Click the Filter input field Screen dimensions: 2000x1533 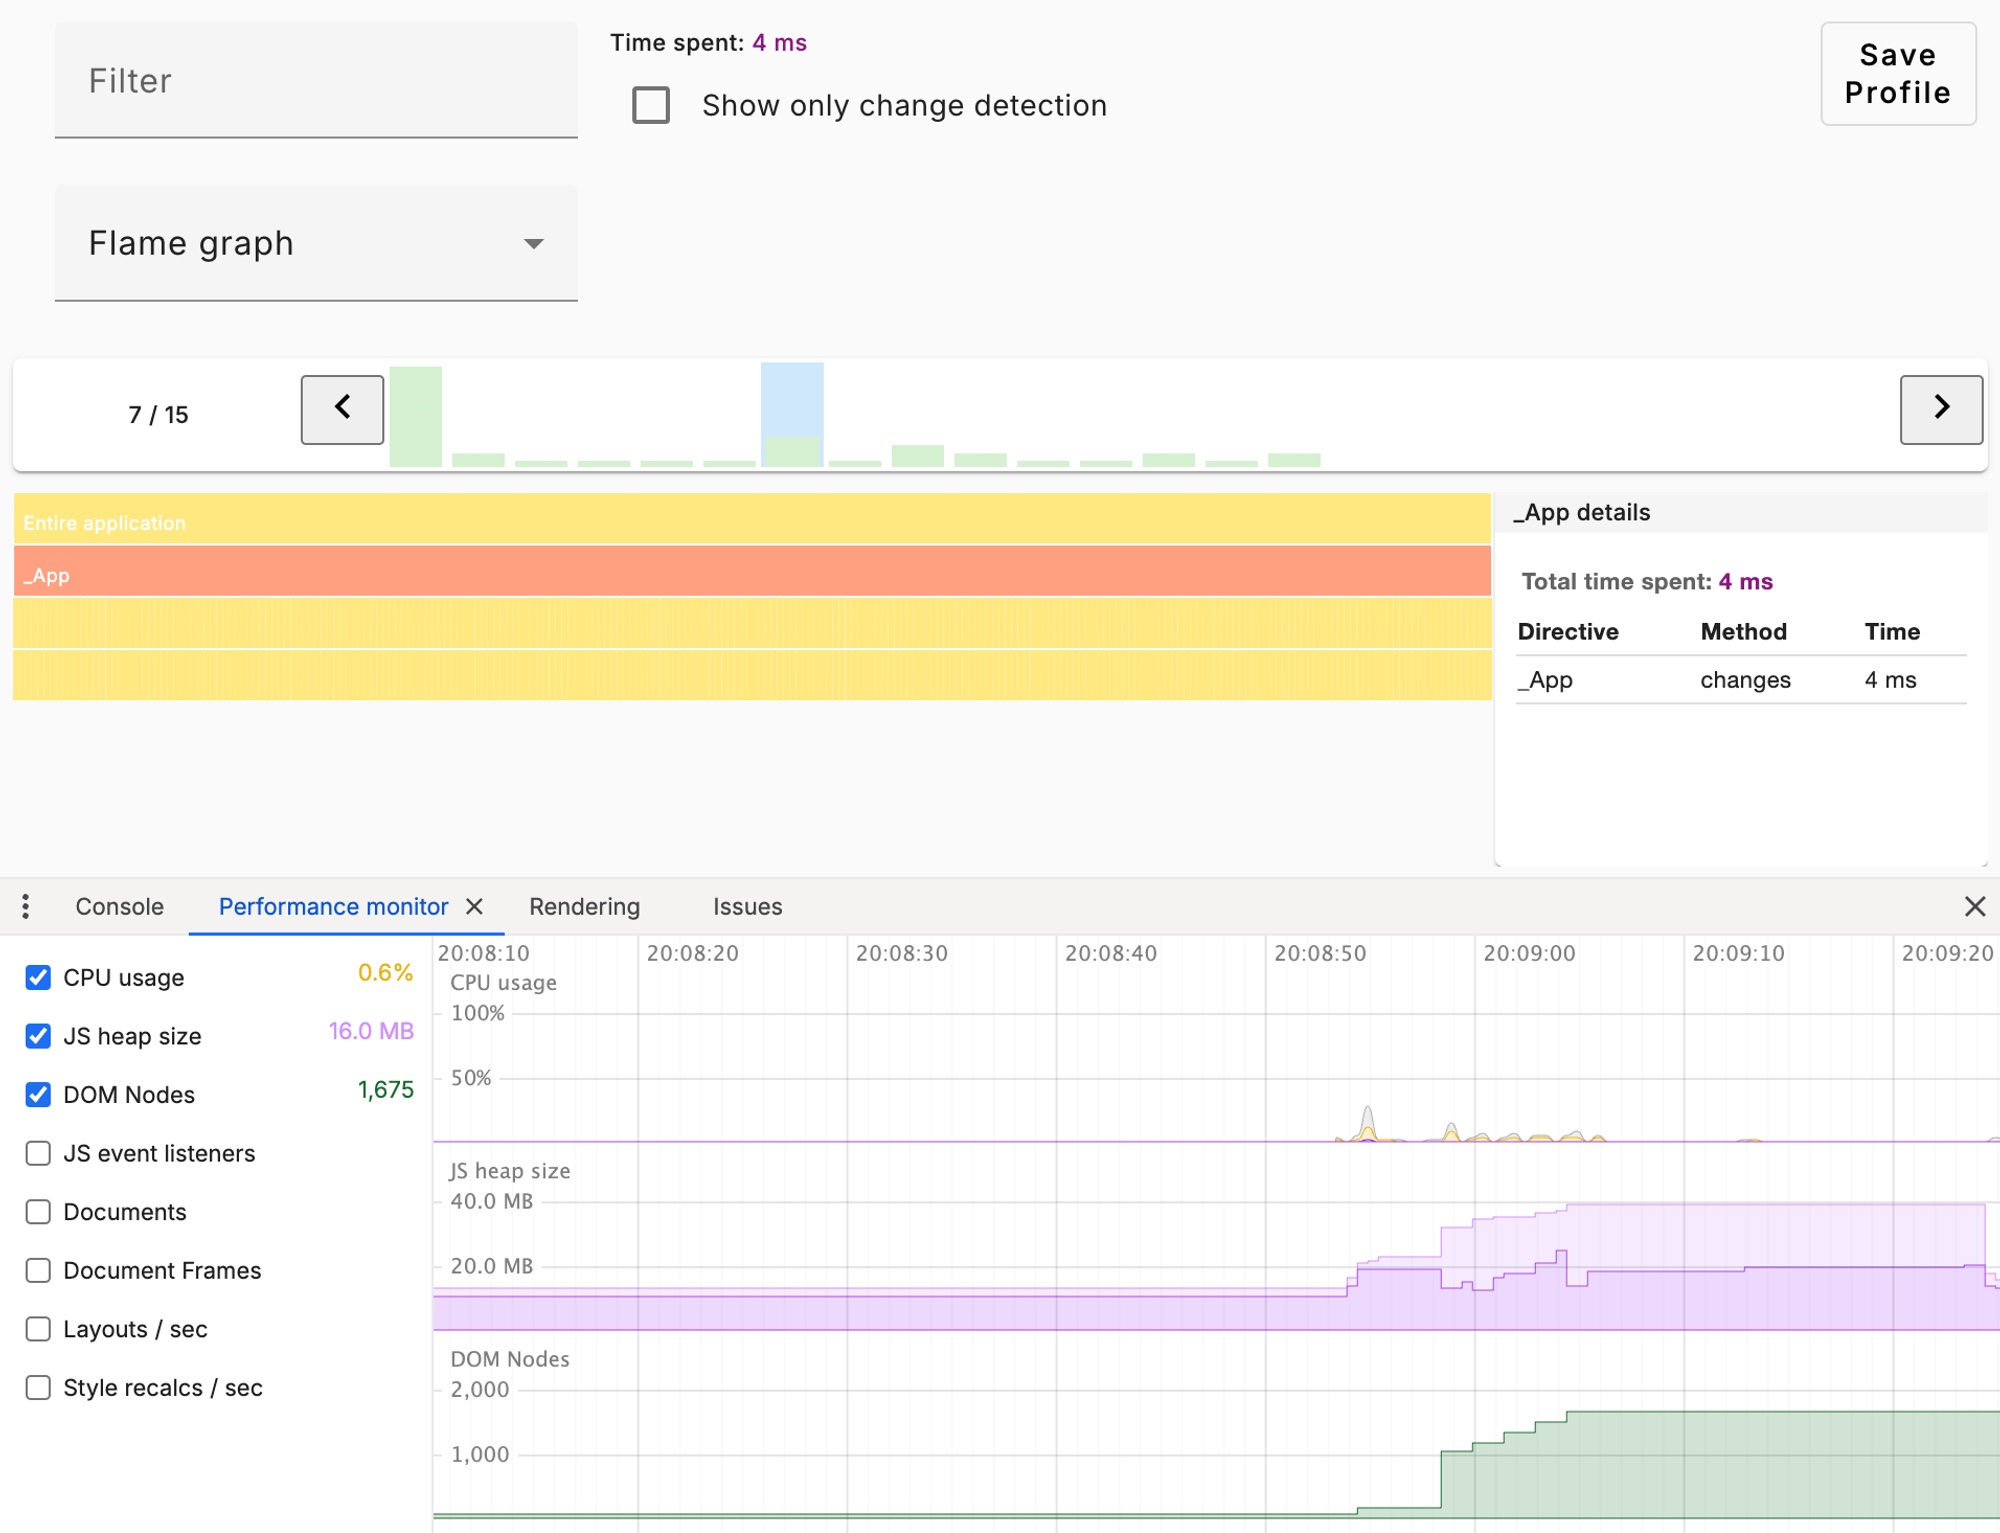(317, 81)
